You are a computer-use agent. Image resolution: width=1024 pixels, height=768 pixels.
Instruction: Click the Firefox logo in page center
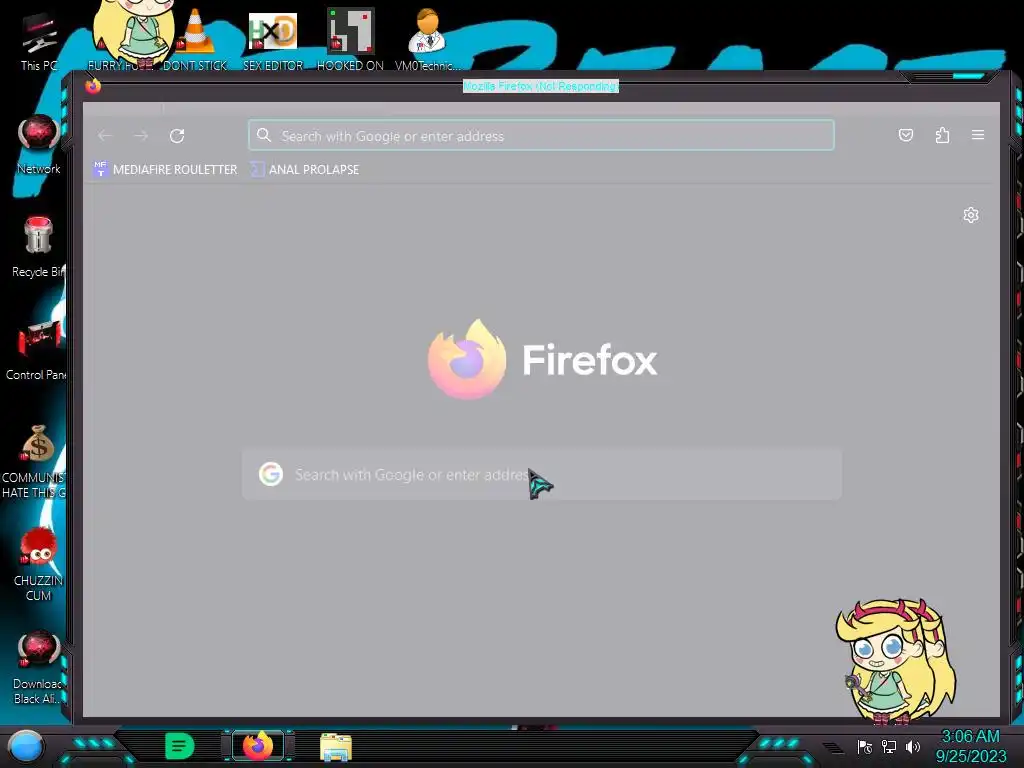pyautogui.click(x=467, y=359)
